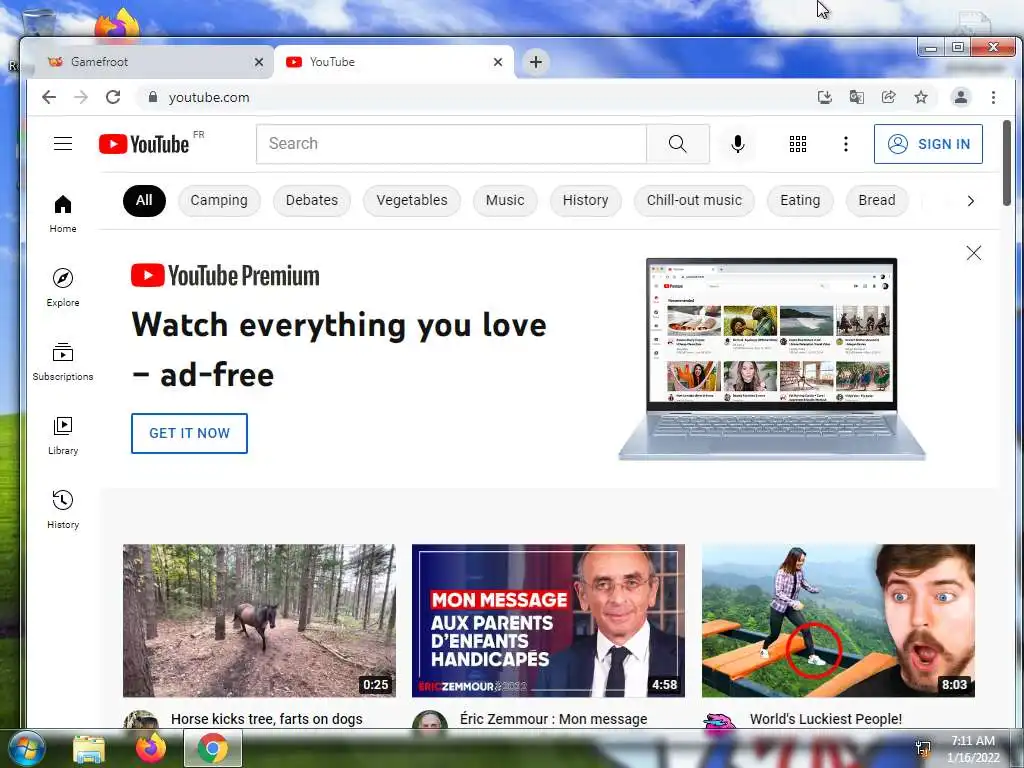Open 'Éric Zemmour : Mon message' title
This screenshot has height=768, width=1024.
[x=554, y=719]
